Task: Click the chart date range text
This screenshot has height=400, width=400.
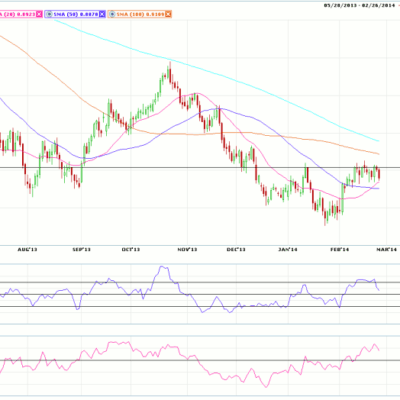Action: tap(360, 5)
